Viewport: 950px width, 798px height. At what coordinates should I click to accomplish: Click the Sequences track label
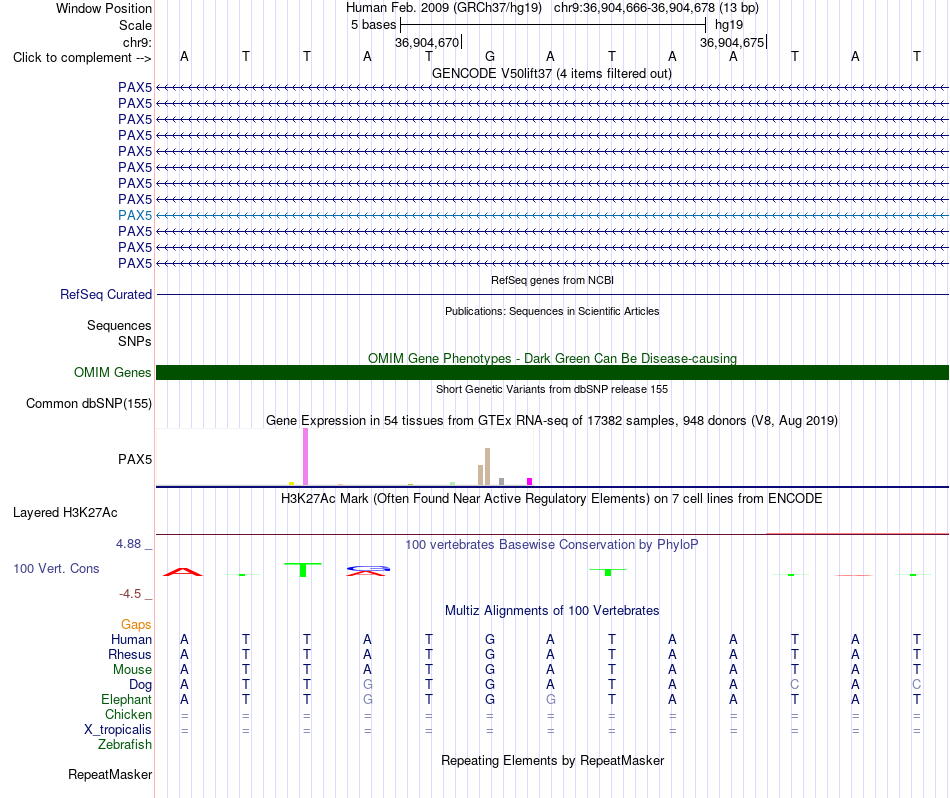point(119,325)
